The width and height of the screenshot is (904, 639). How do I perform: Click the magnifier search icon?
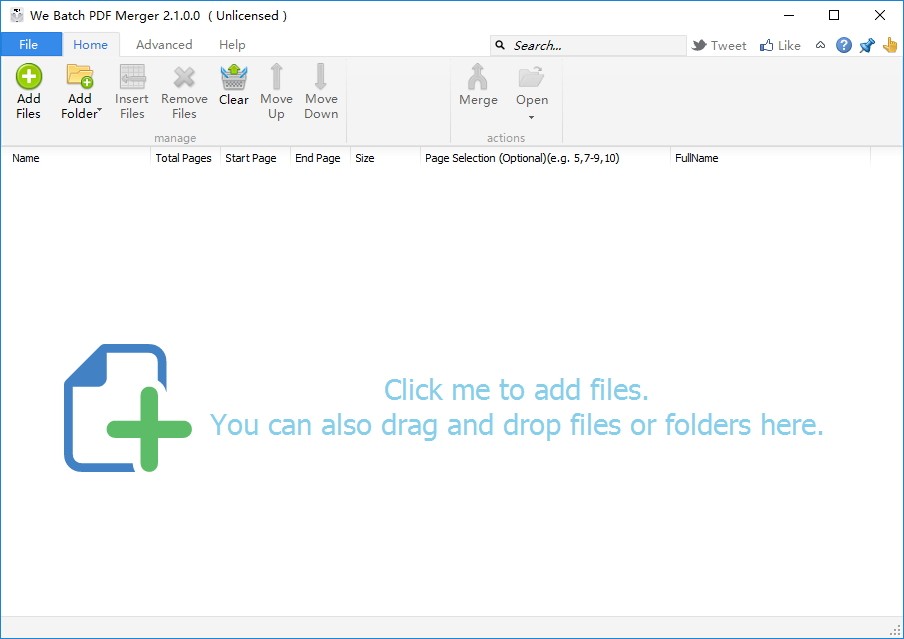tap(500, 45)
